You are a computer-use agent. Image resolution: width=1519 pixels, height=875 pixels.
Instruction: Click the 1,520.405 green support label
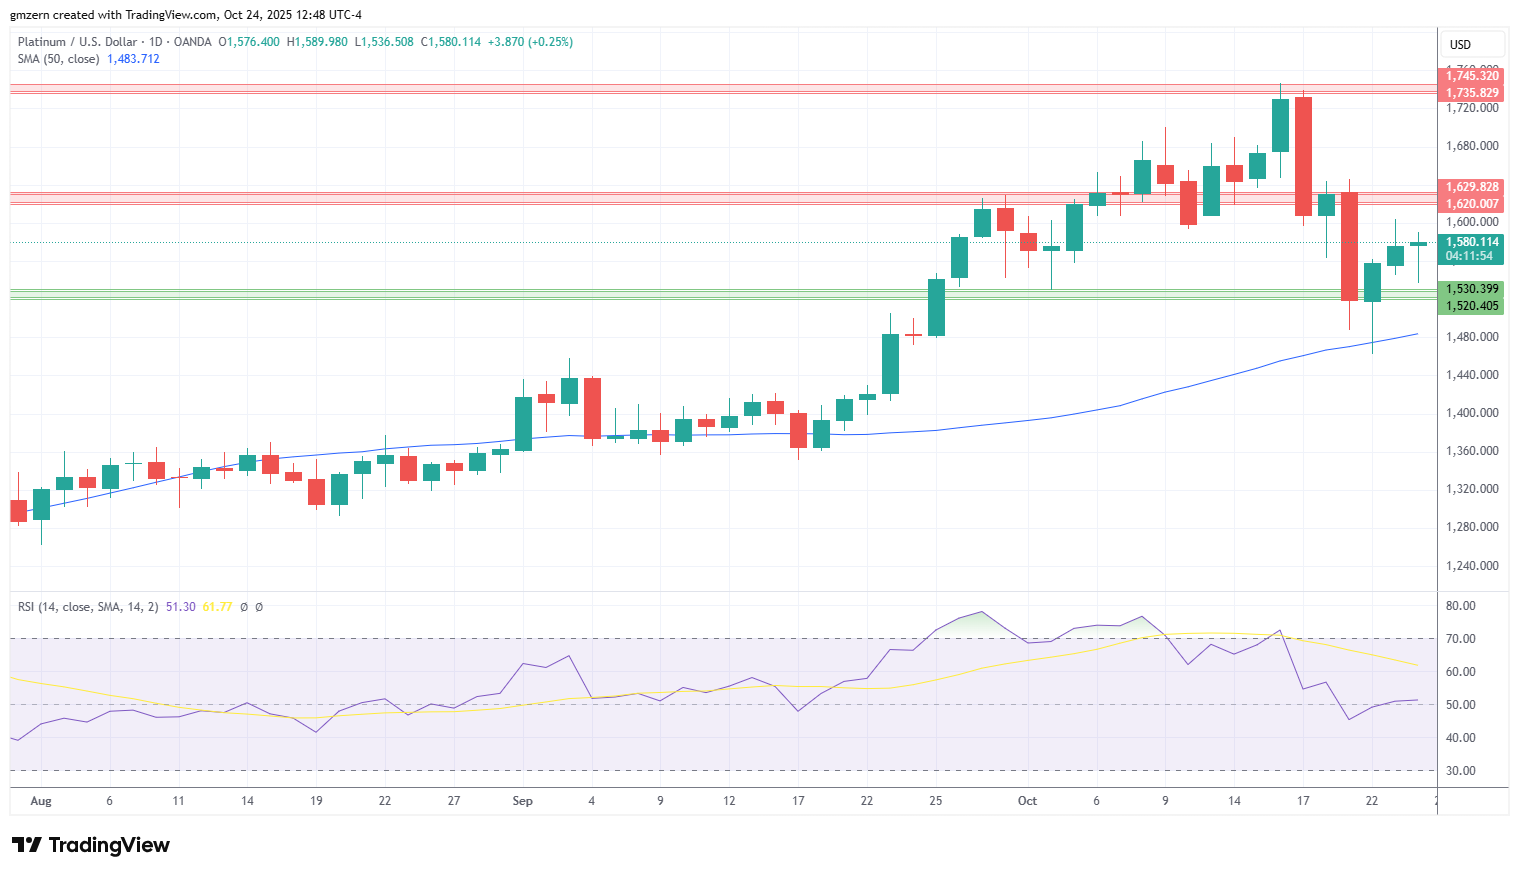point(1472,306)
